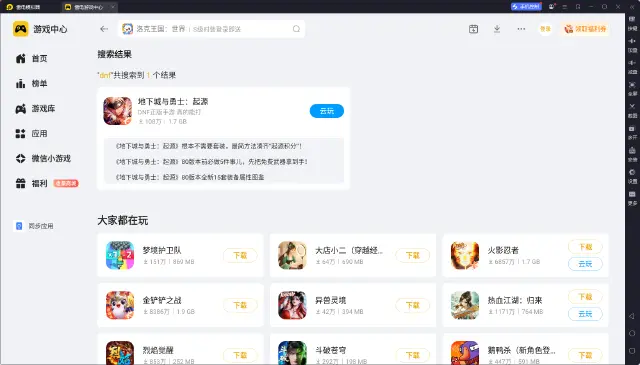Open 金铲铲之战 game icon
Image resolution: width=640 pixels, height=365 pixels.
point(120,305)
